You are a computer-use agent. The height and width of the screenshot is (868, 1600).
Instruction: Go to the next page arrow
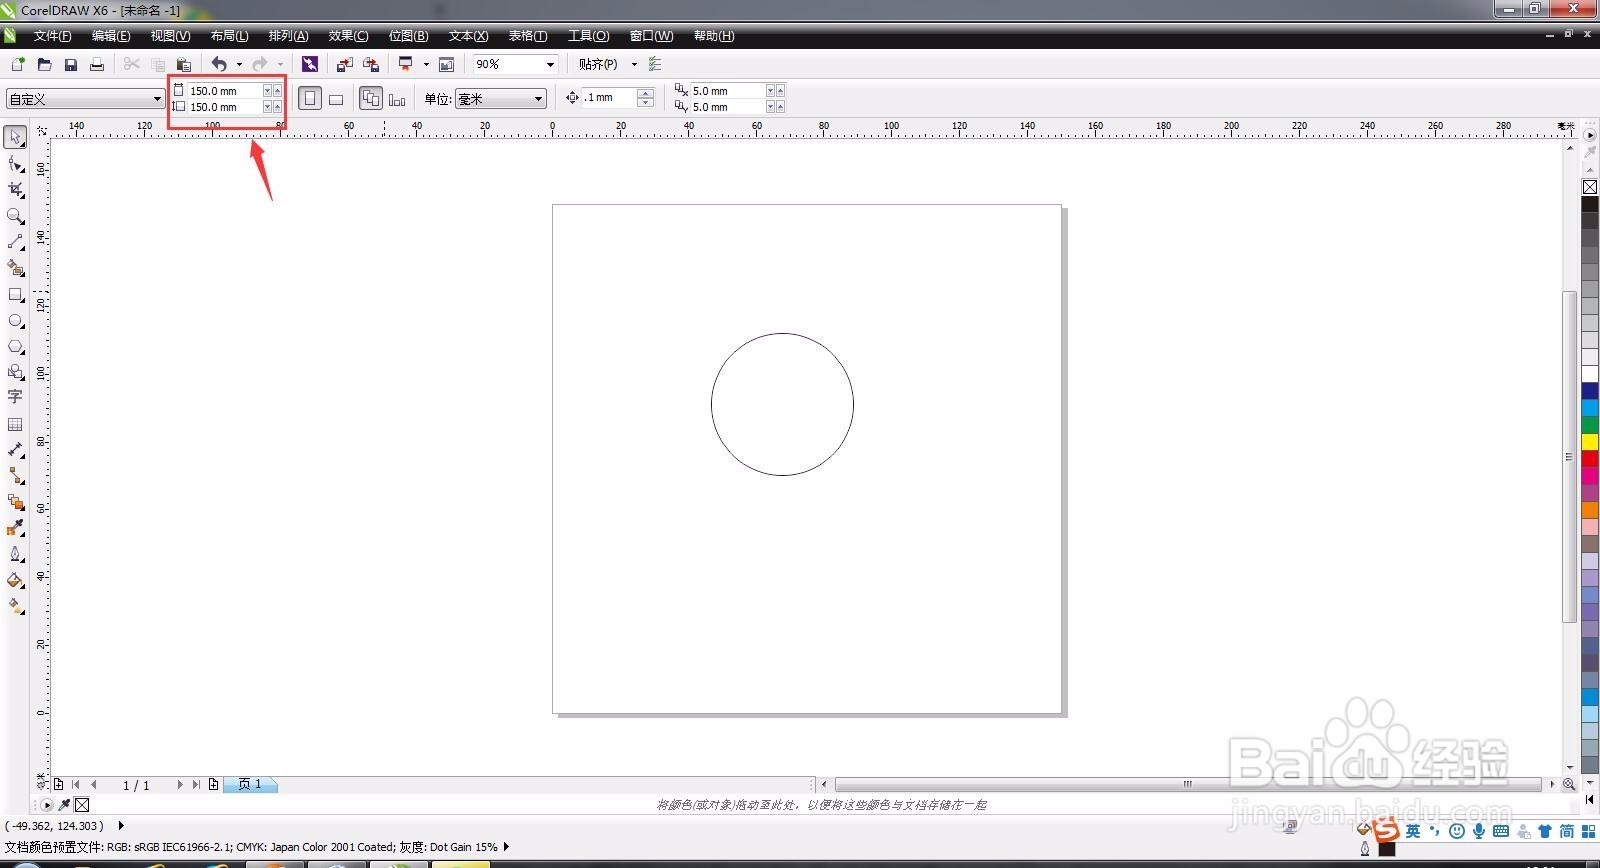click(x=180, y=785)
